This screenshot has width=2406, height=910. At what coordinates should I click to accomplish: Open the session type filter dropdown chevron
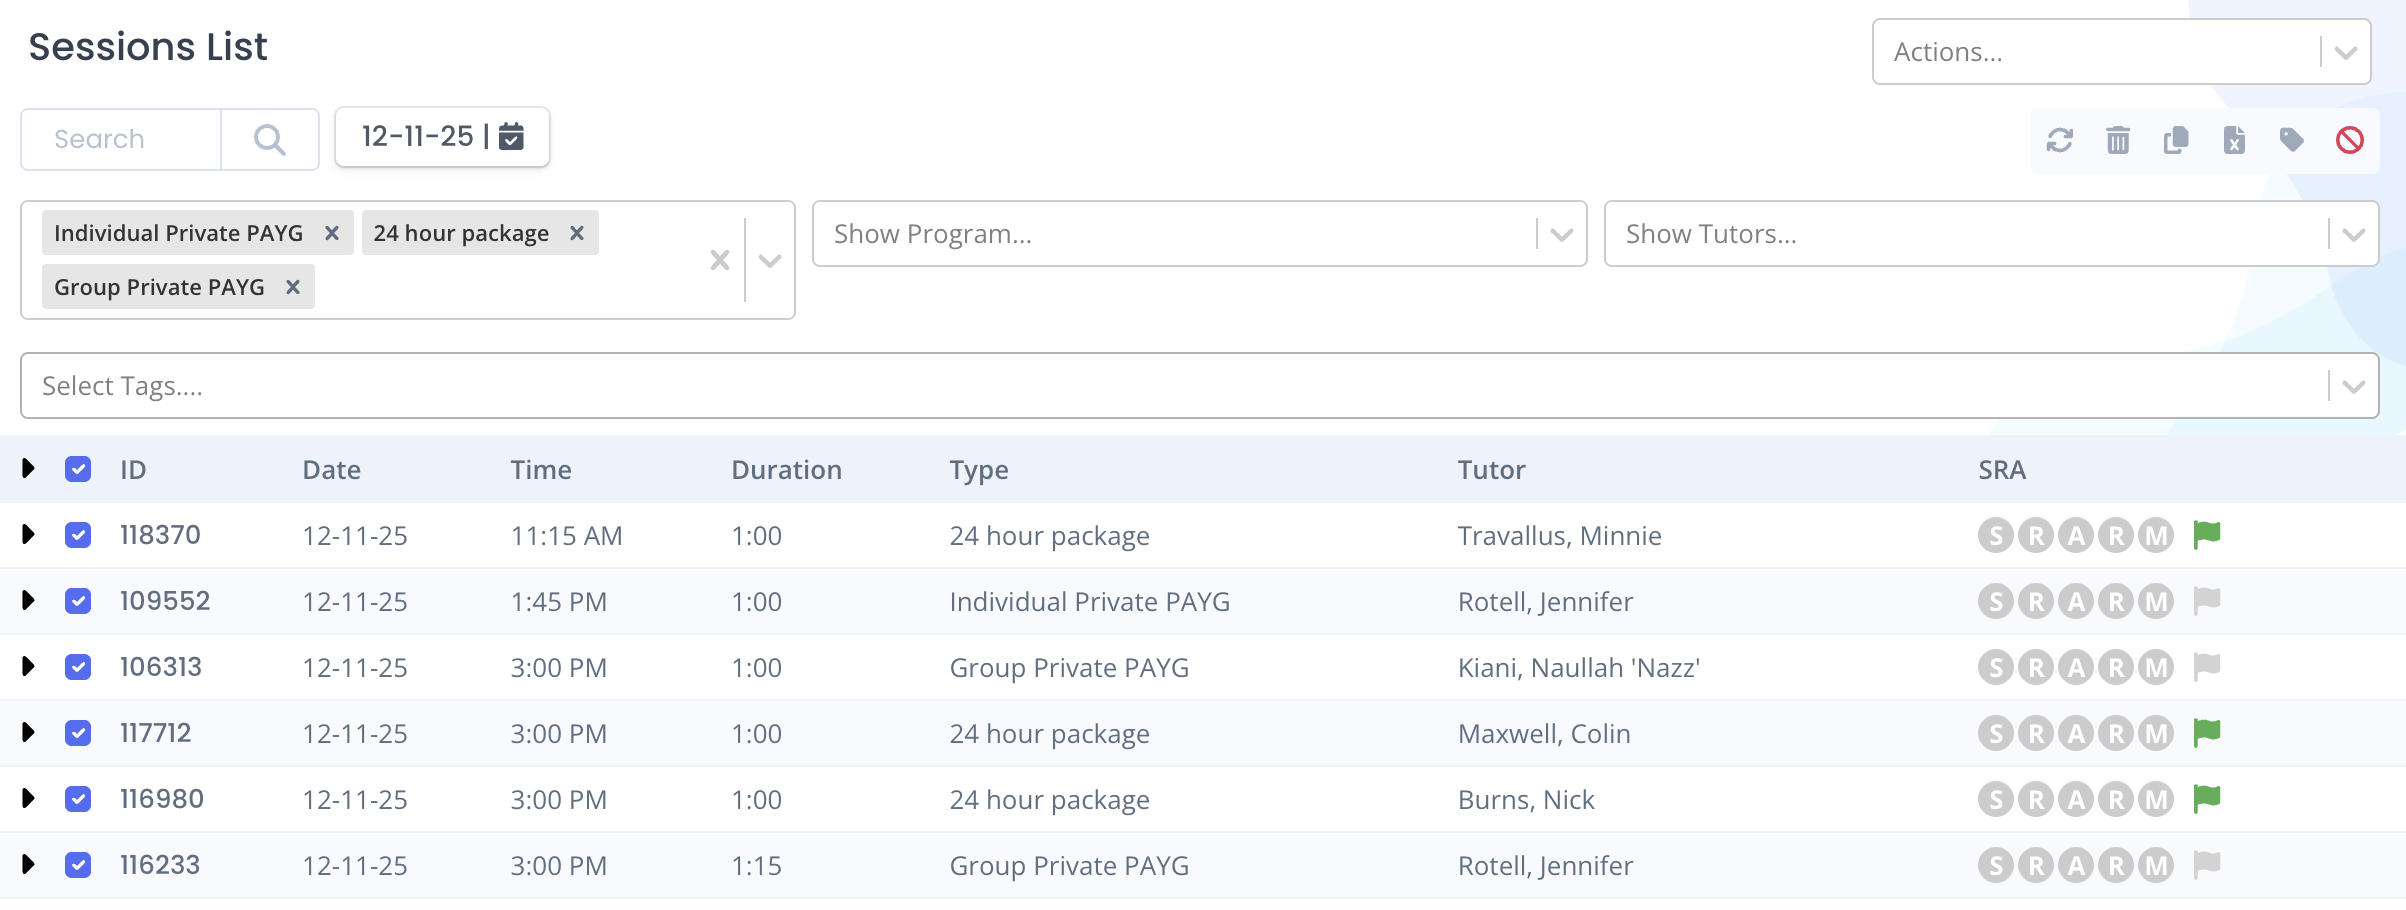pos(769,261)
